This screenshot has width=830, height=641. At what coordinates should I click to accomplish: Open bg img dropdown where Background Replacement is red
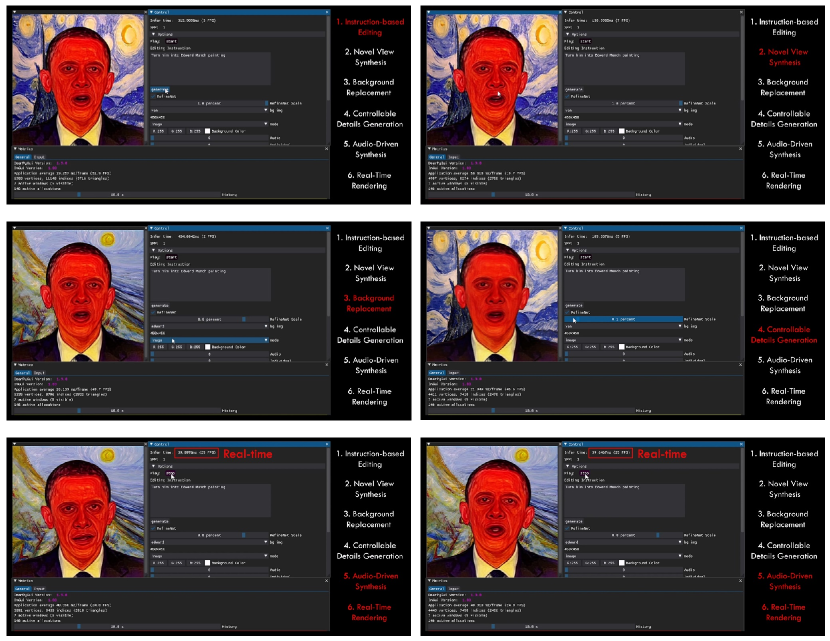tap(209, 326)
